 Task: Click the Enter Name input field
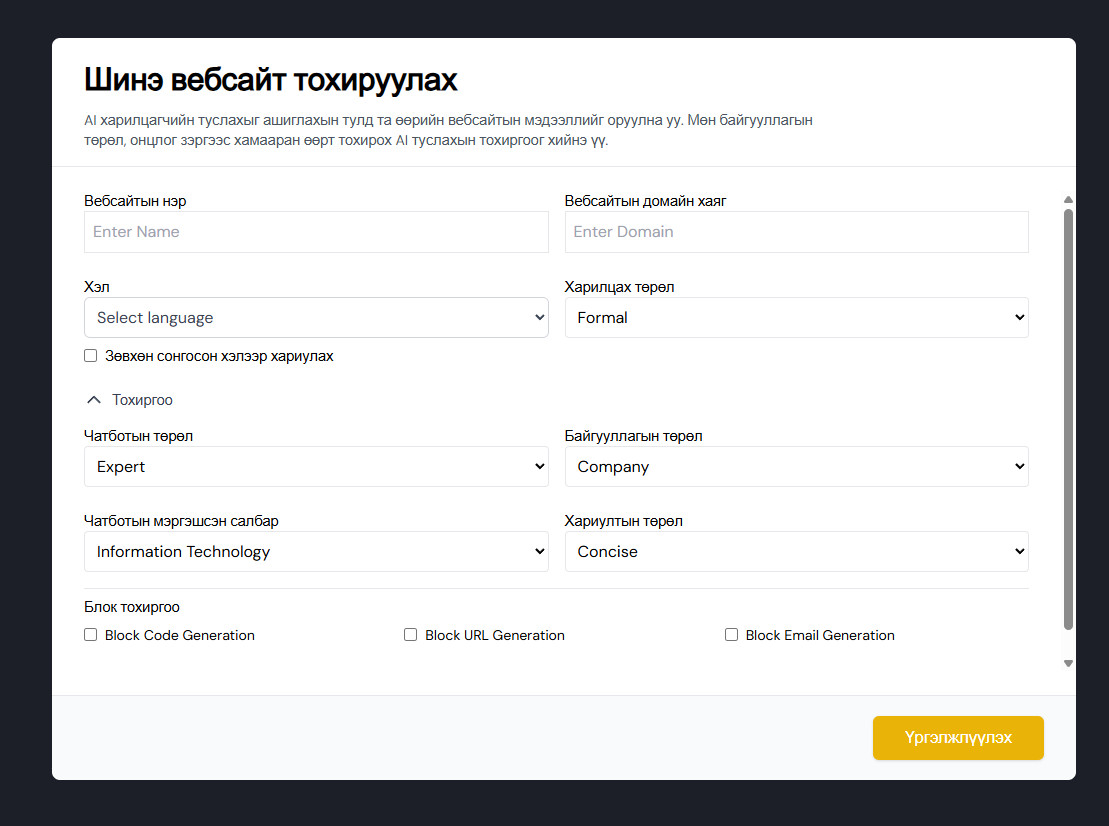click(x=316, y=232)
